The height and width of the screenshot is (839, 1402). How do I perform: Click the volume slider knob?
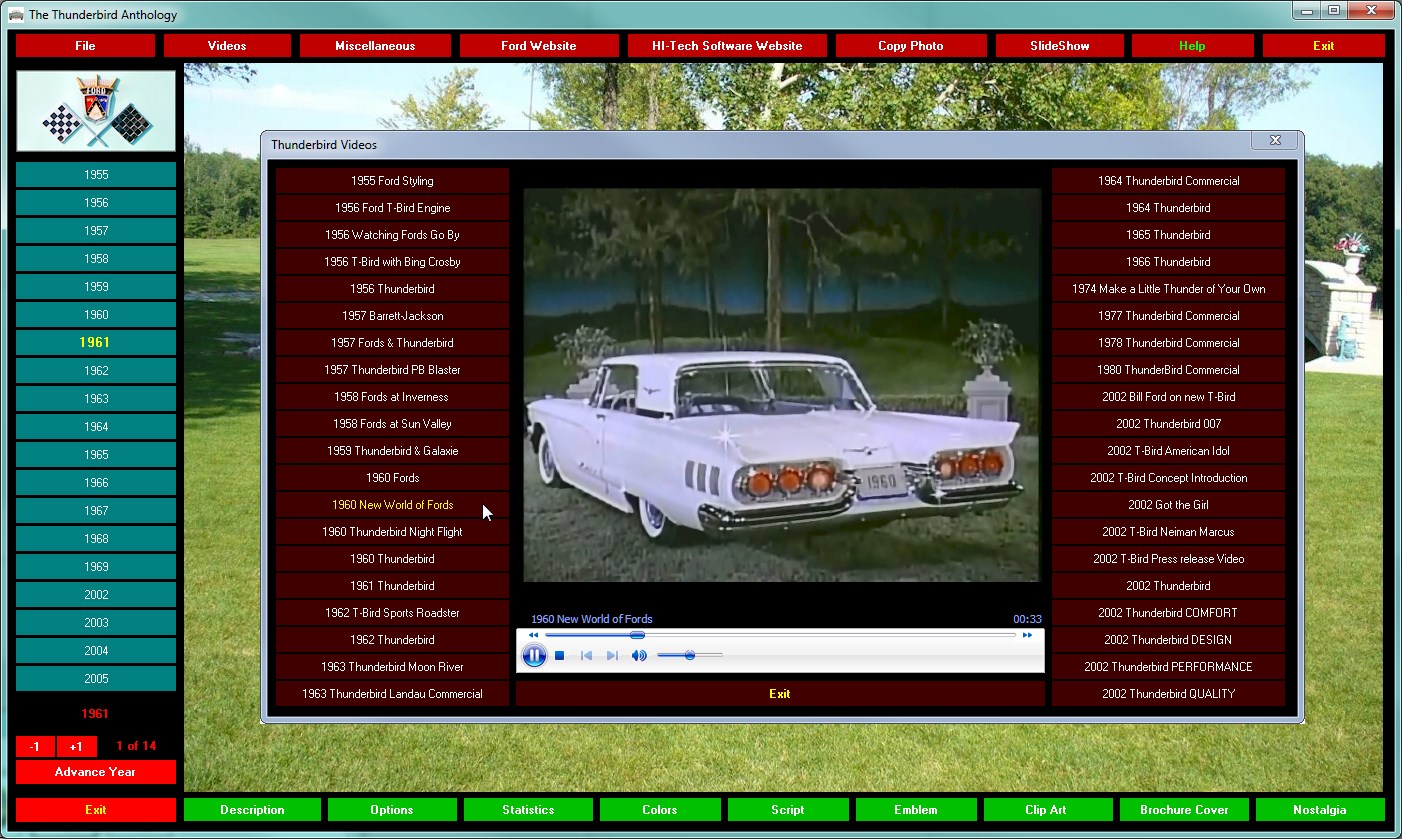690,656
